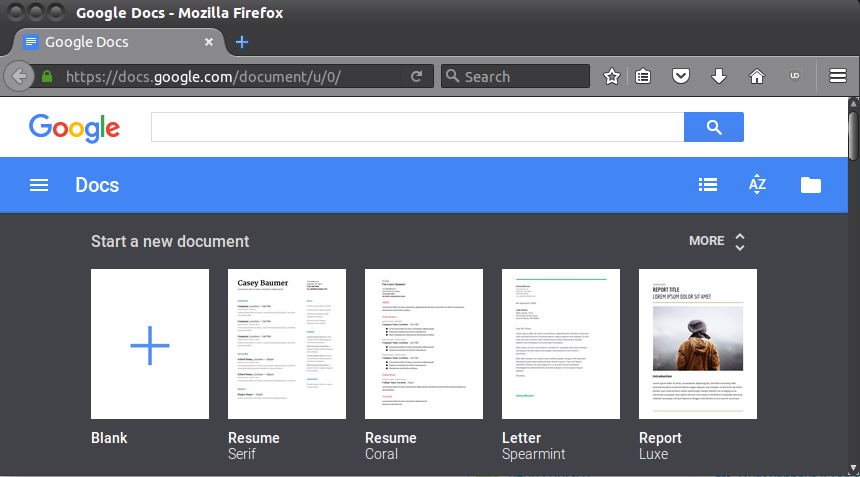Go to the Firefox home page icon
The width and height of the screenshot is (860, 477).
pyautogui.click(x=757, y=76)
